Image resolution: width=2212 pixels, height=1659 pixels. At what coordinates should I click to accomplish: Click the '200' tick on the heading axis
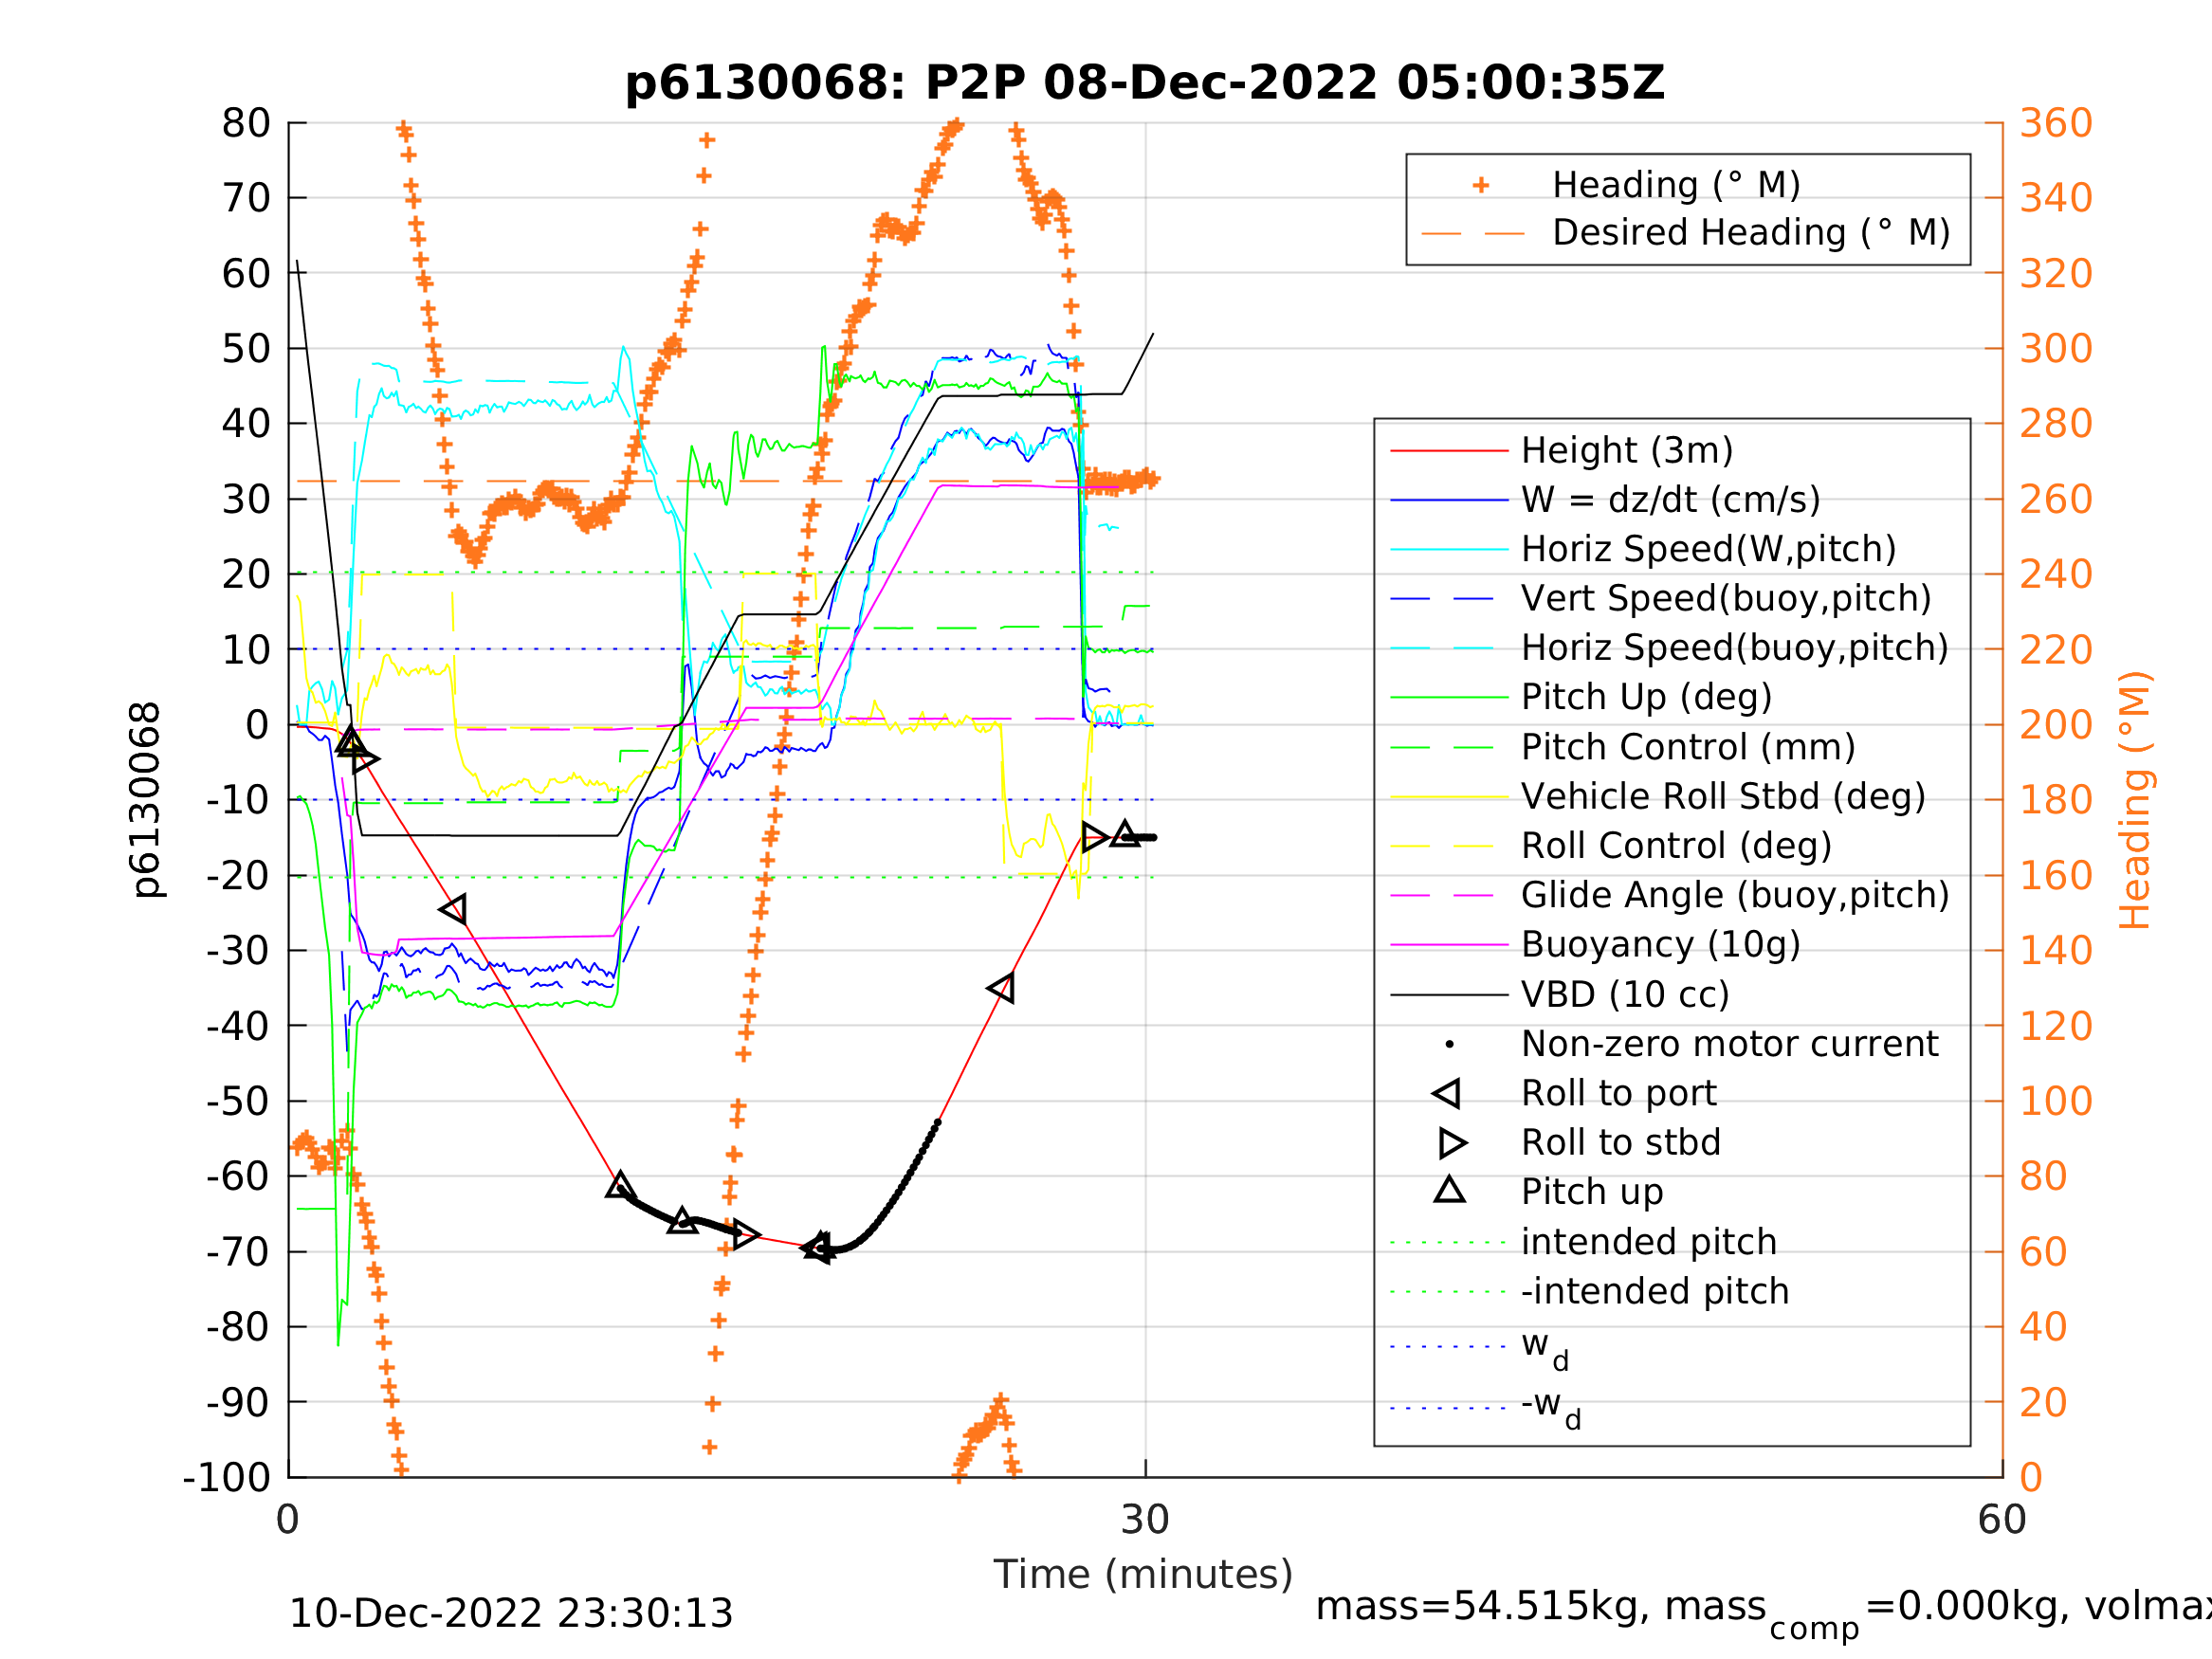click(x=2056, y=725)
